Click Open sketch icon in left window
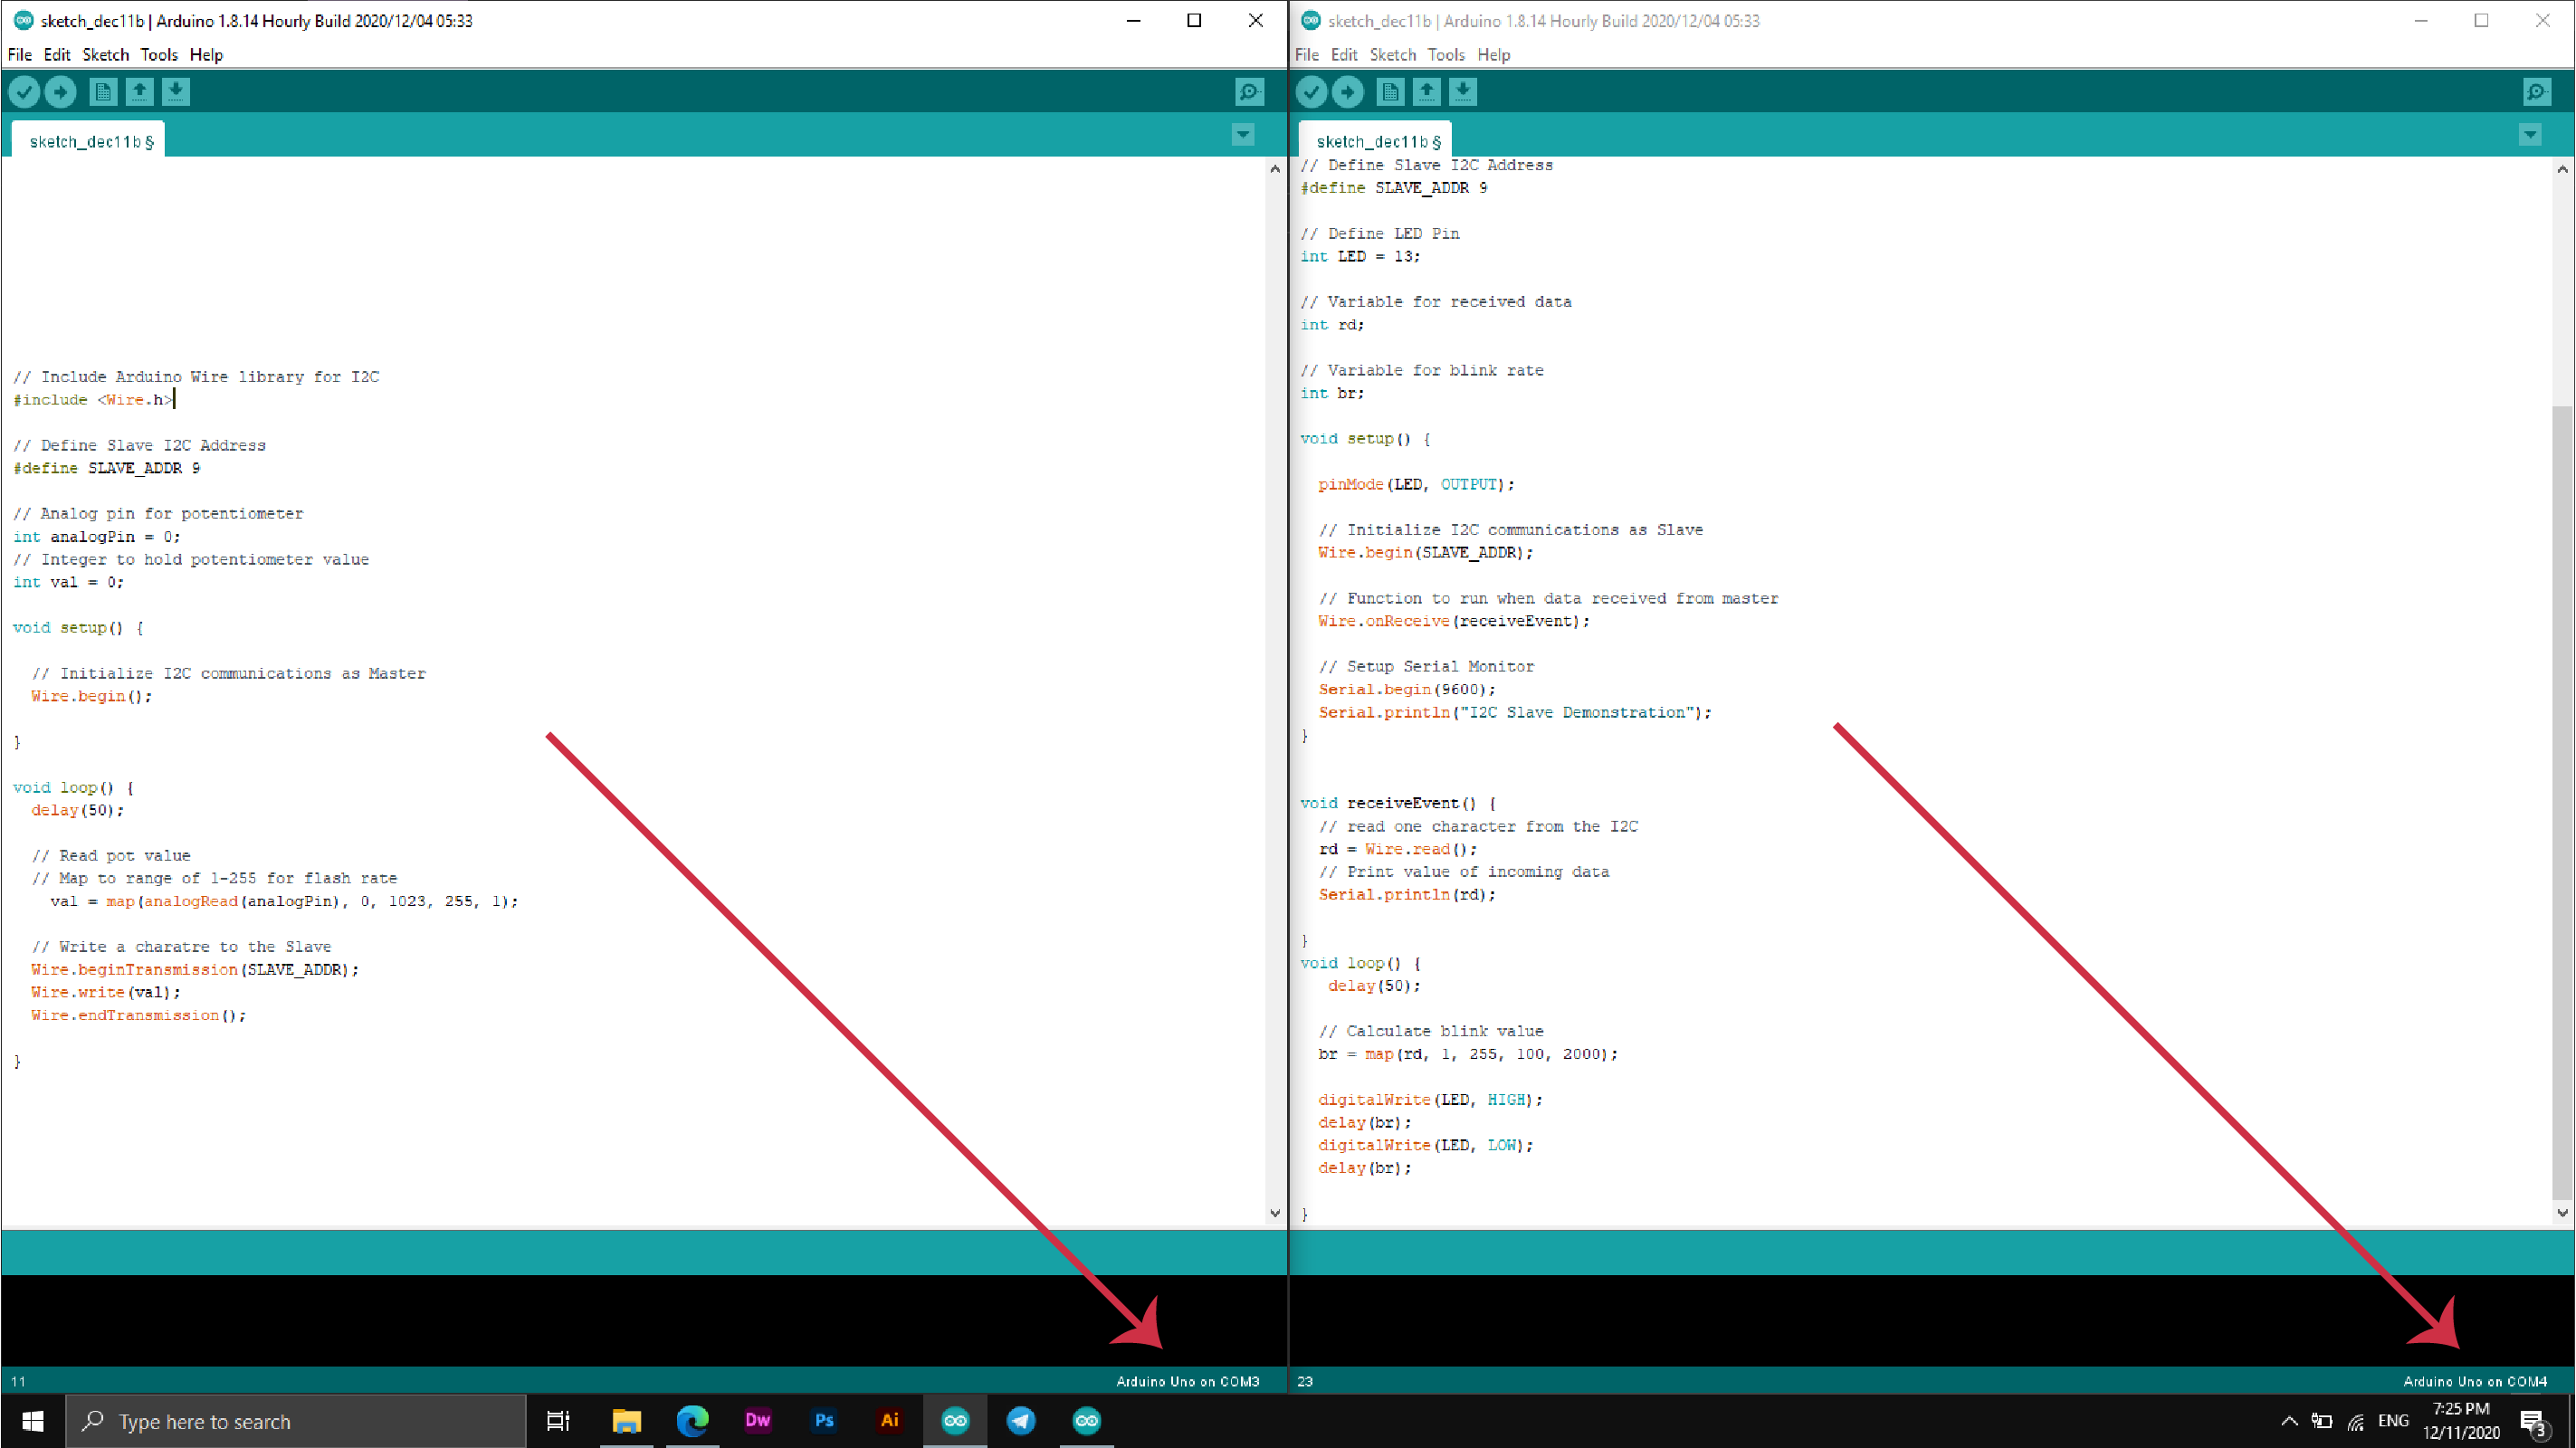 click(139, 92)
